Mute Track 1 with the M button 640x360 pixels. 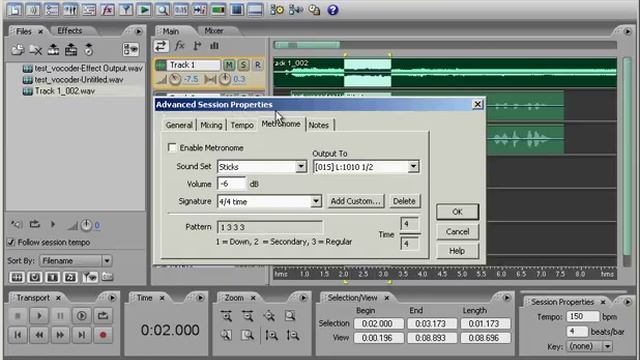click(229, 65)
